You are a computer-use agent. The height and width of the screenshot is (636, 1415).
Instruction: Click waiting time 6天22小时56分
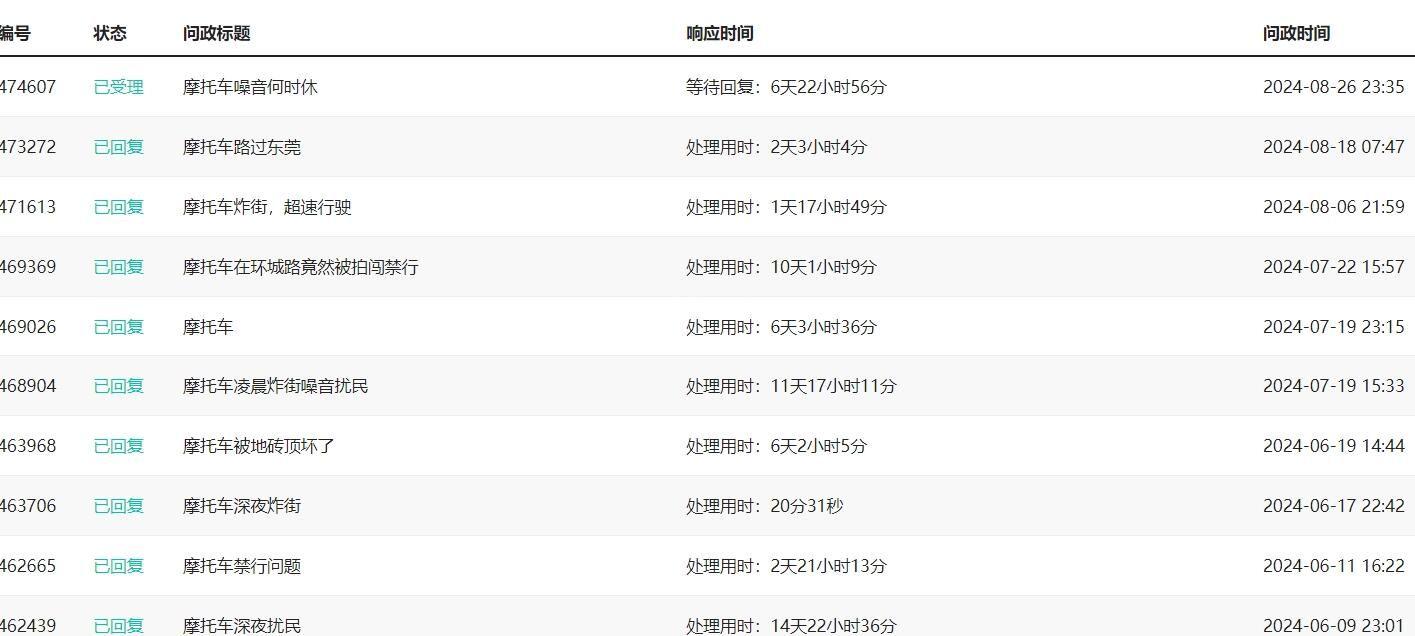tap(829, 87)
